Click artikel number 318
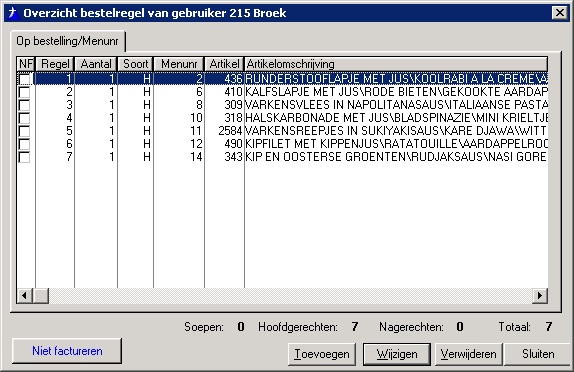The width and height of the screenshot is (574, 372). [234, 118]
